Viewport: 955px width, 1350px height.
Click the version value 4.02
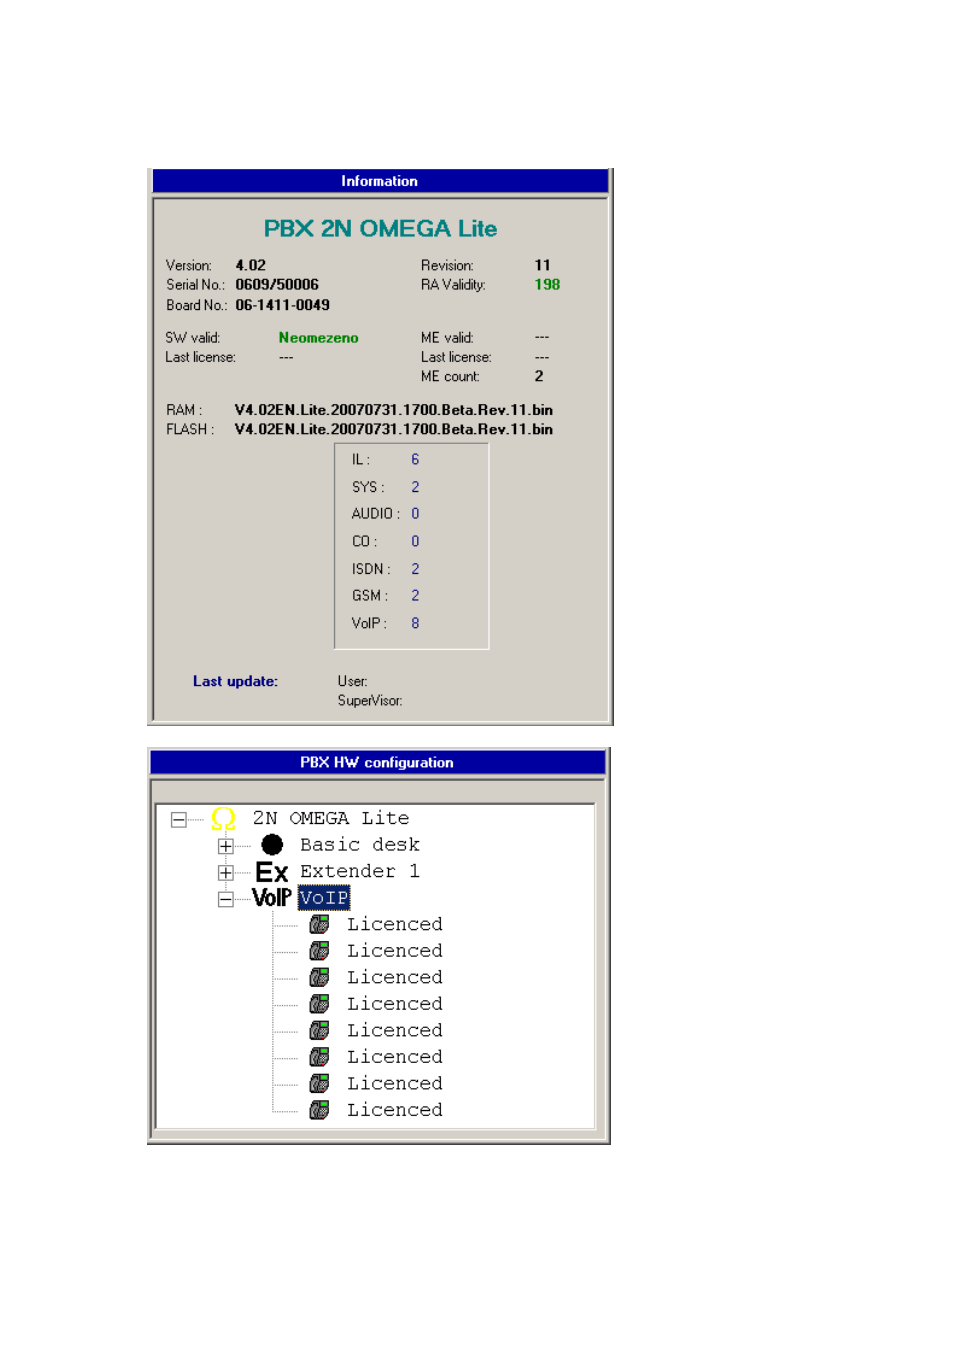coord(251,266)
